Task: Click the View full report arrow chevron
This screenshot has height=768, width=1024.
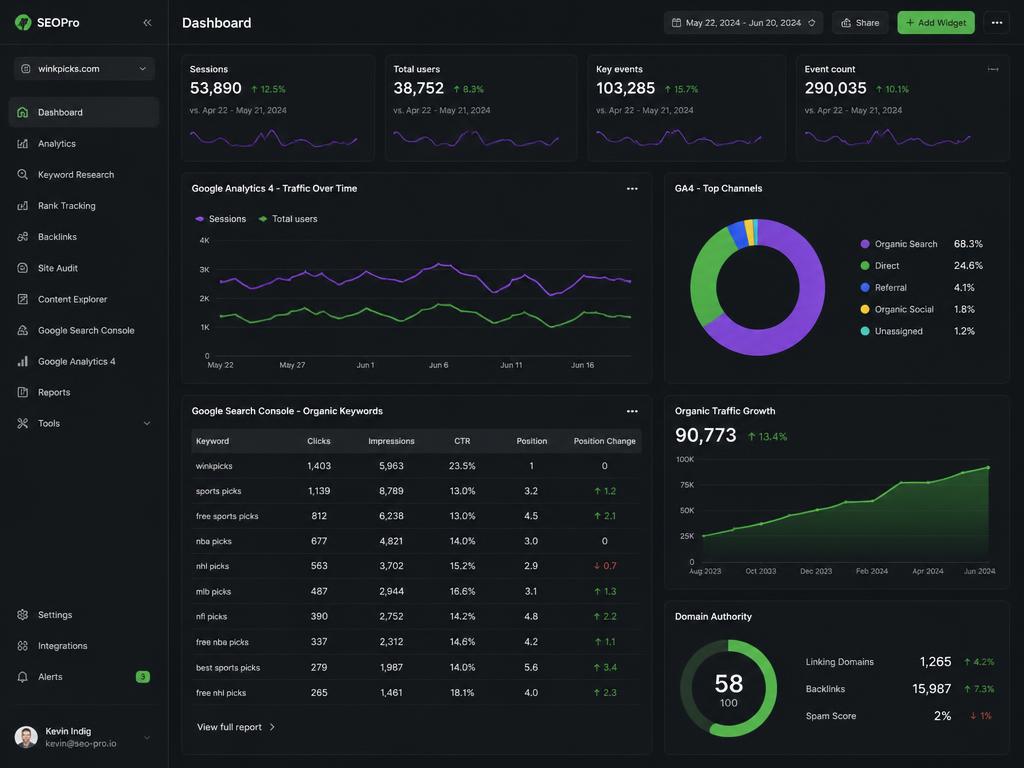Action: pos(272,727)
